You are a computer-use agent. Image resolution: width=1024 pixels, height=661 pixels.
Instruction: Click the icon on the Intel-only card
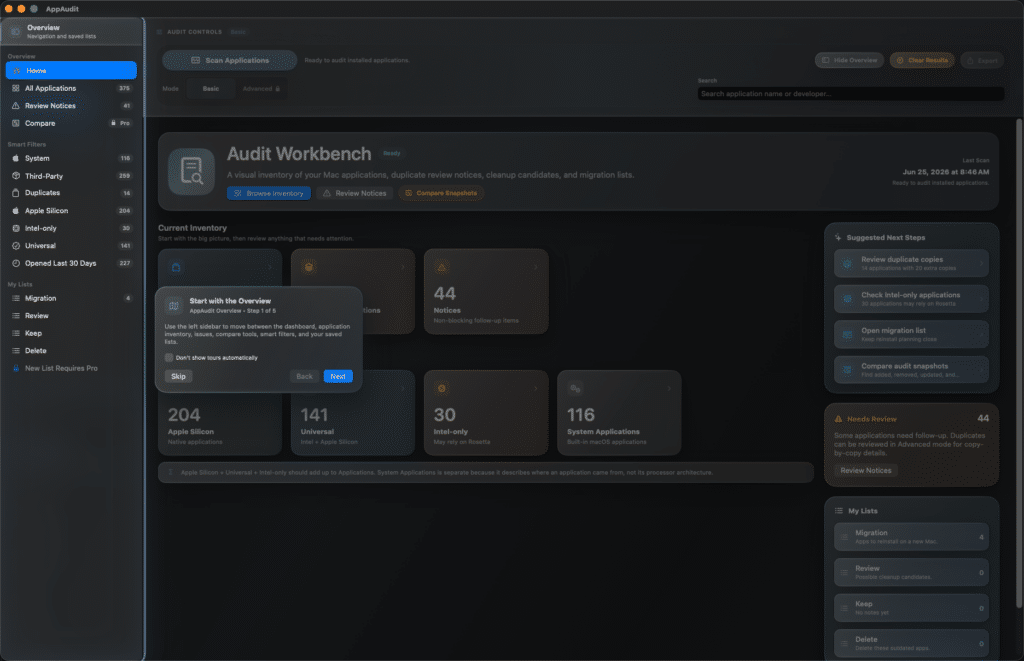[441, 389]
